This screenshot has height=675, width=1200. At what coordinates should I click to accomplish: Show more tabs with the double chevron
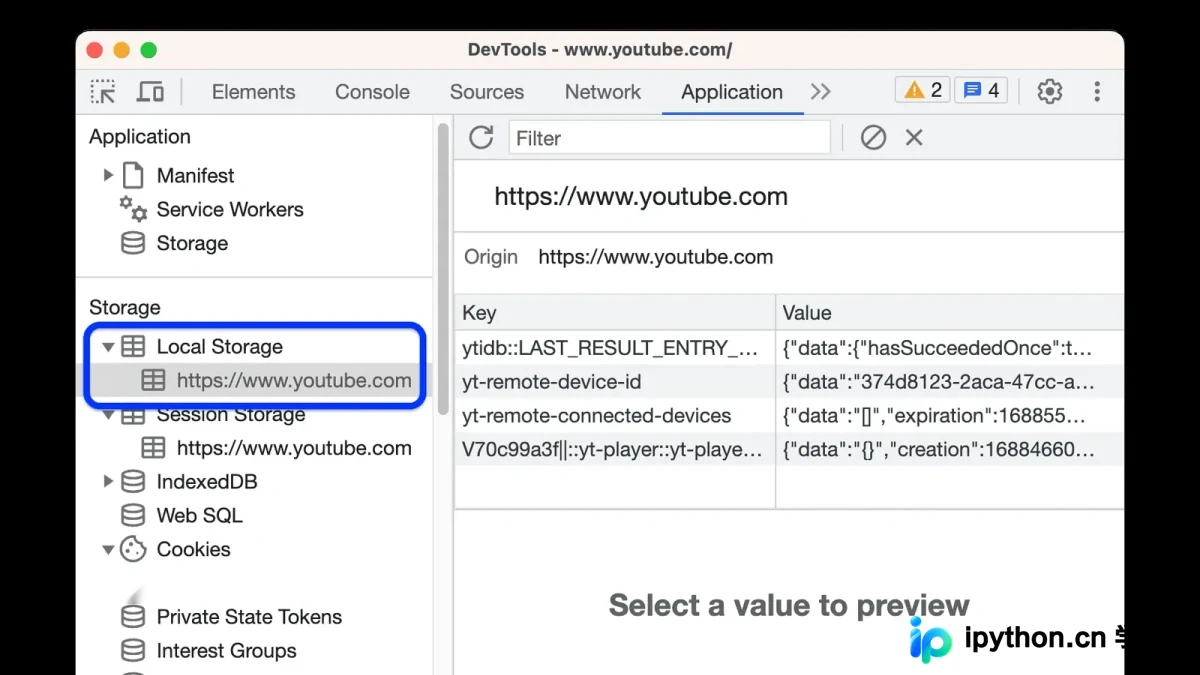[821, 91]
